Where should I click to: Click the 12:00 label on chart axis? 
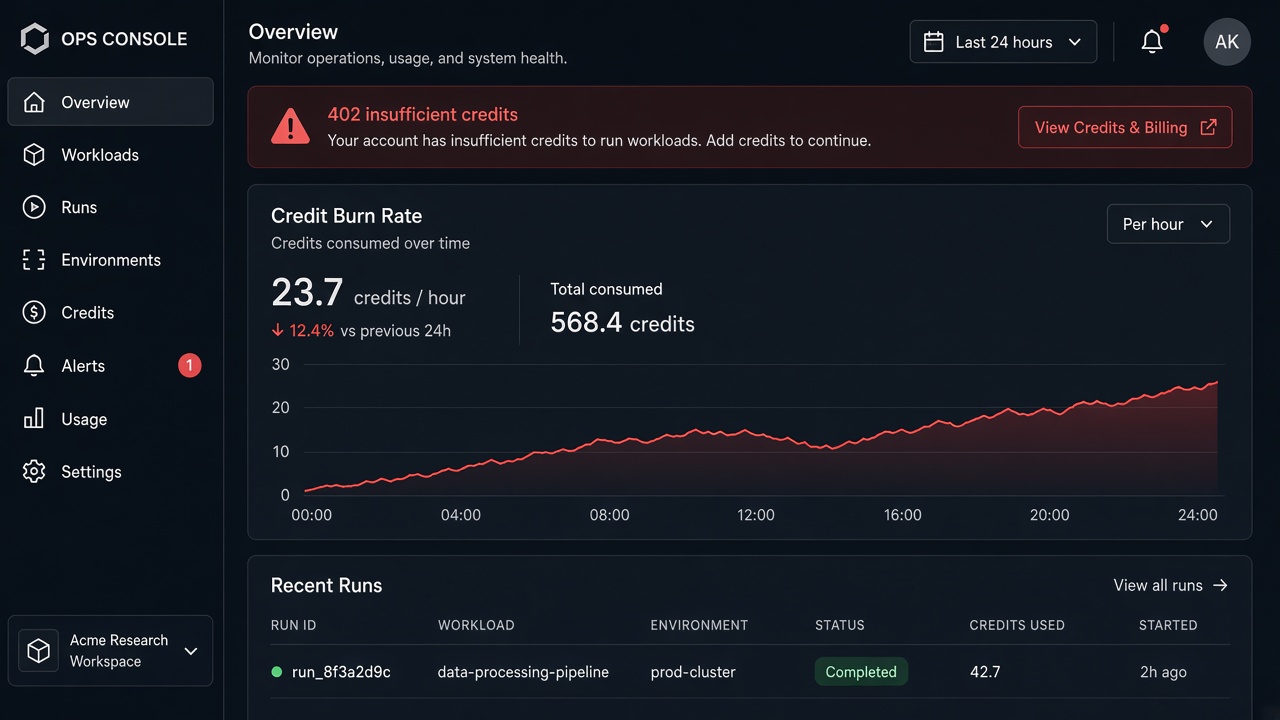pos(756,515)
